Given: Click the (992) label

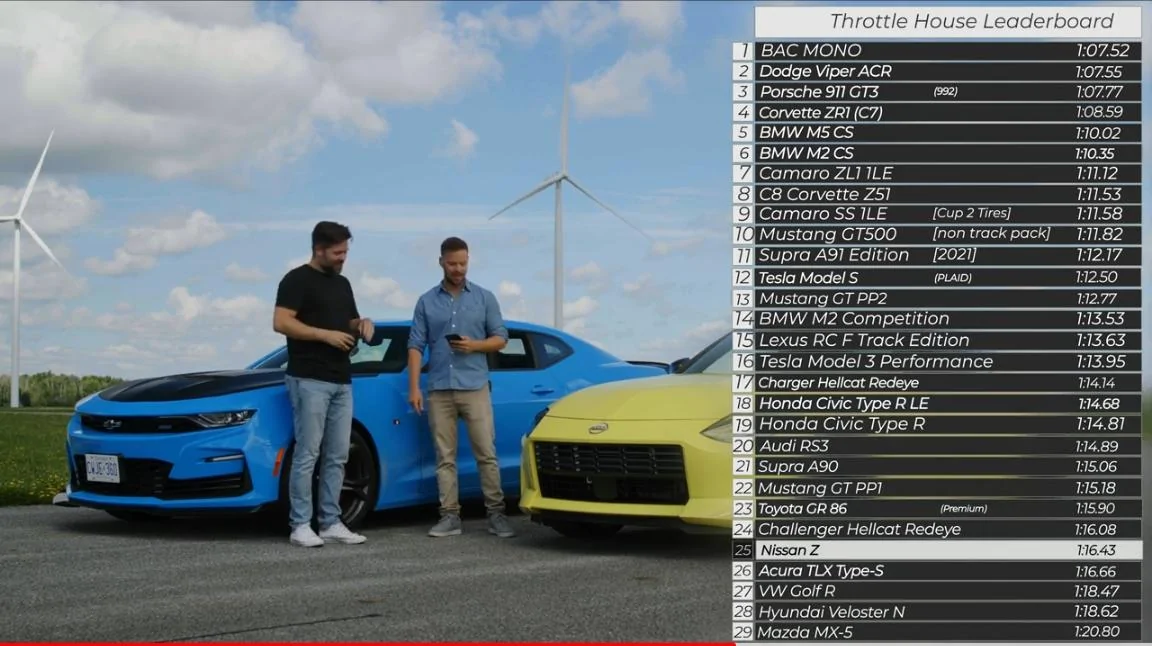Looking at the screenshot, I should 946,92.
